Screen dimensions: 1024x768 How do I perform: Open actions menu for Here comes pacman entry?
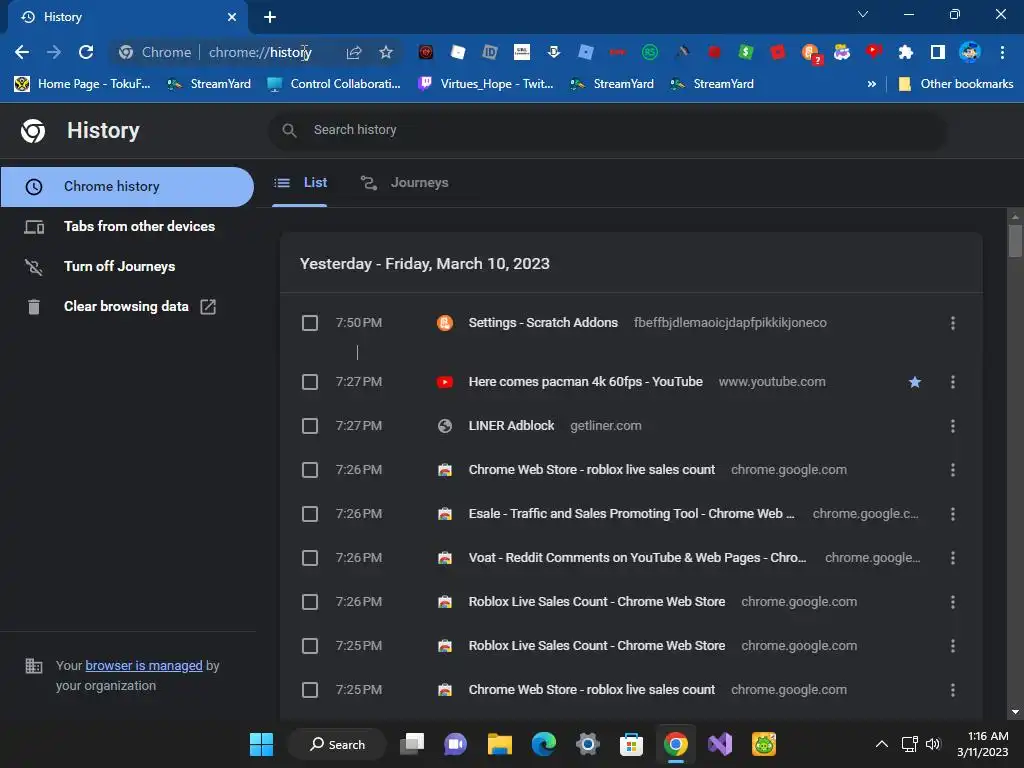click(953, 381)
